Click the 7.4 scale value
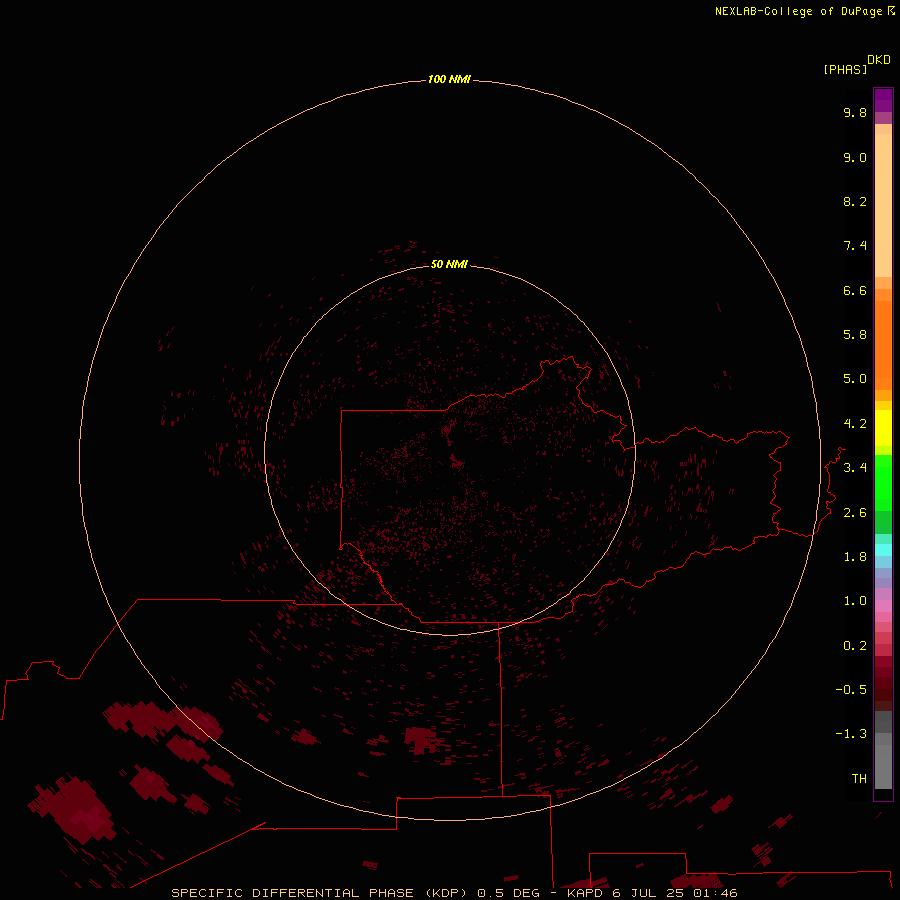900x900 pixels. tap(855, 246)
